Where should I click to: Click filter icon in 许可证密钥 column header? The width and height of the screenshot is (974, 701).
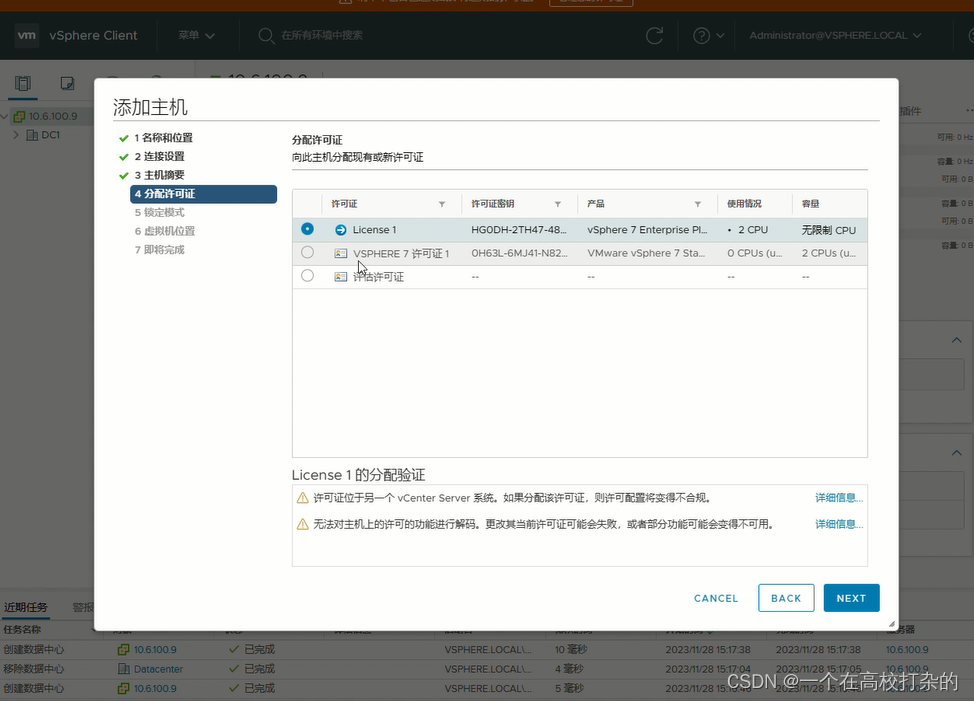[558, 204]
